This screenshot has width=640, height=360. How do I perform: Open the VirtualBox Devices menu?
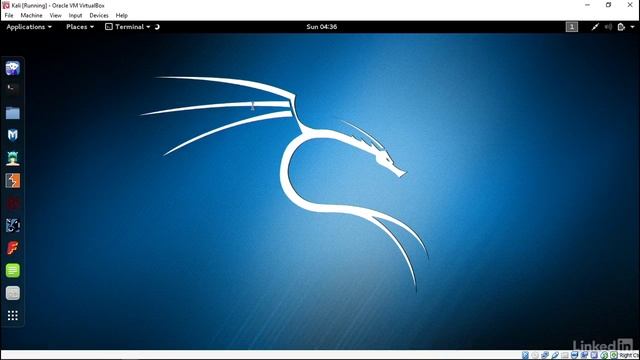[x=99, y=16]
